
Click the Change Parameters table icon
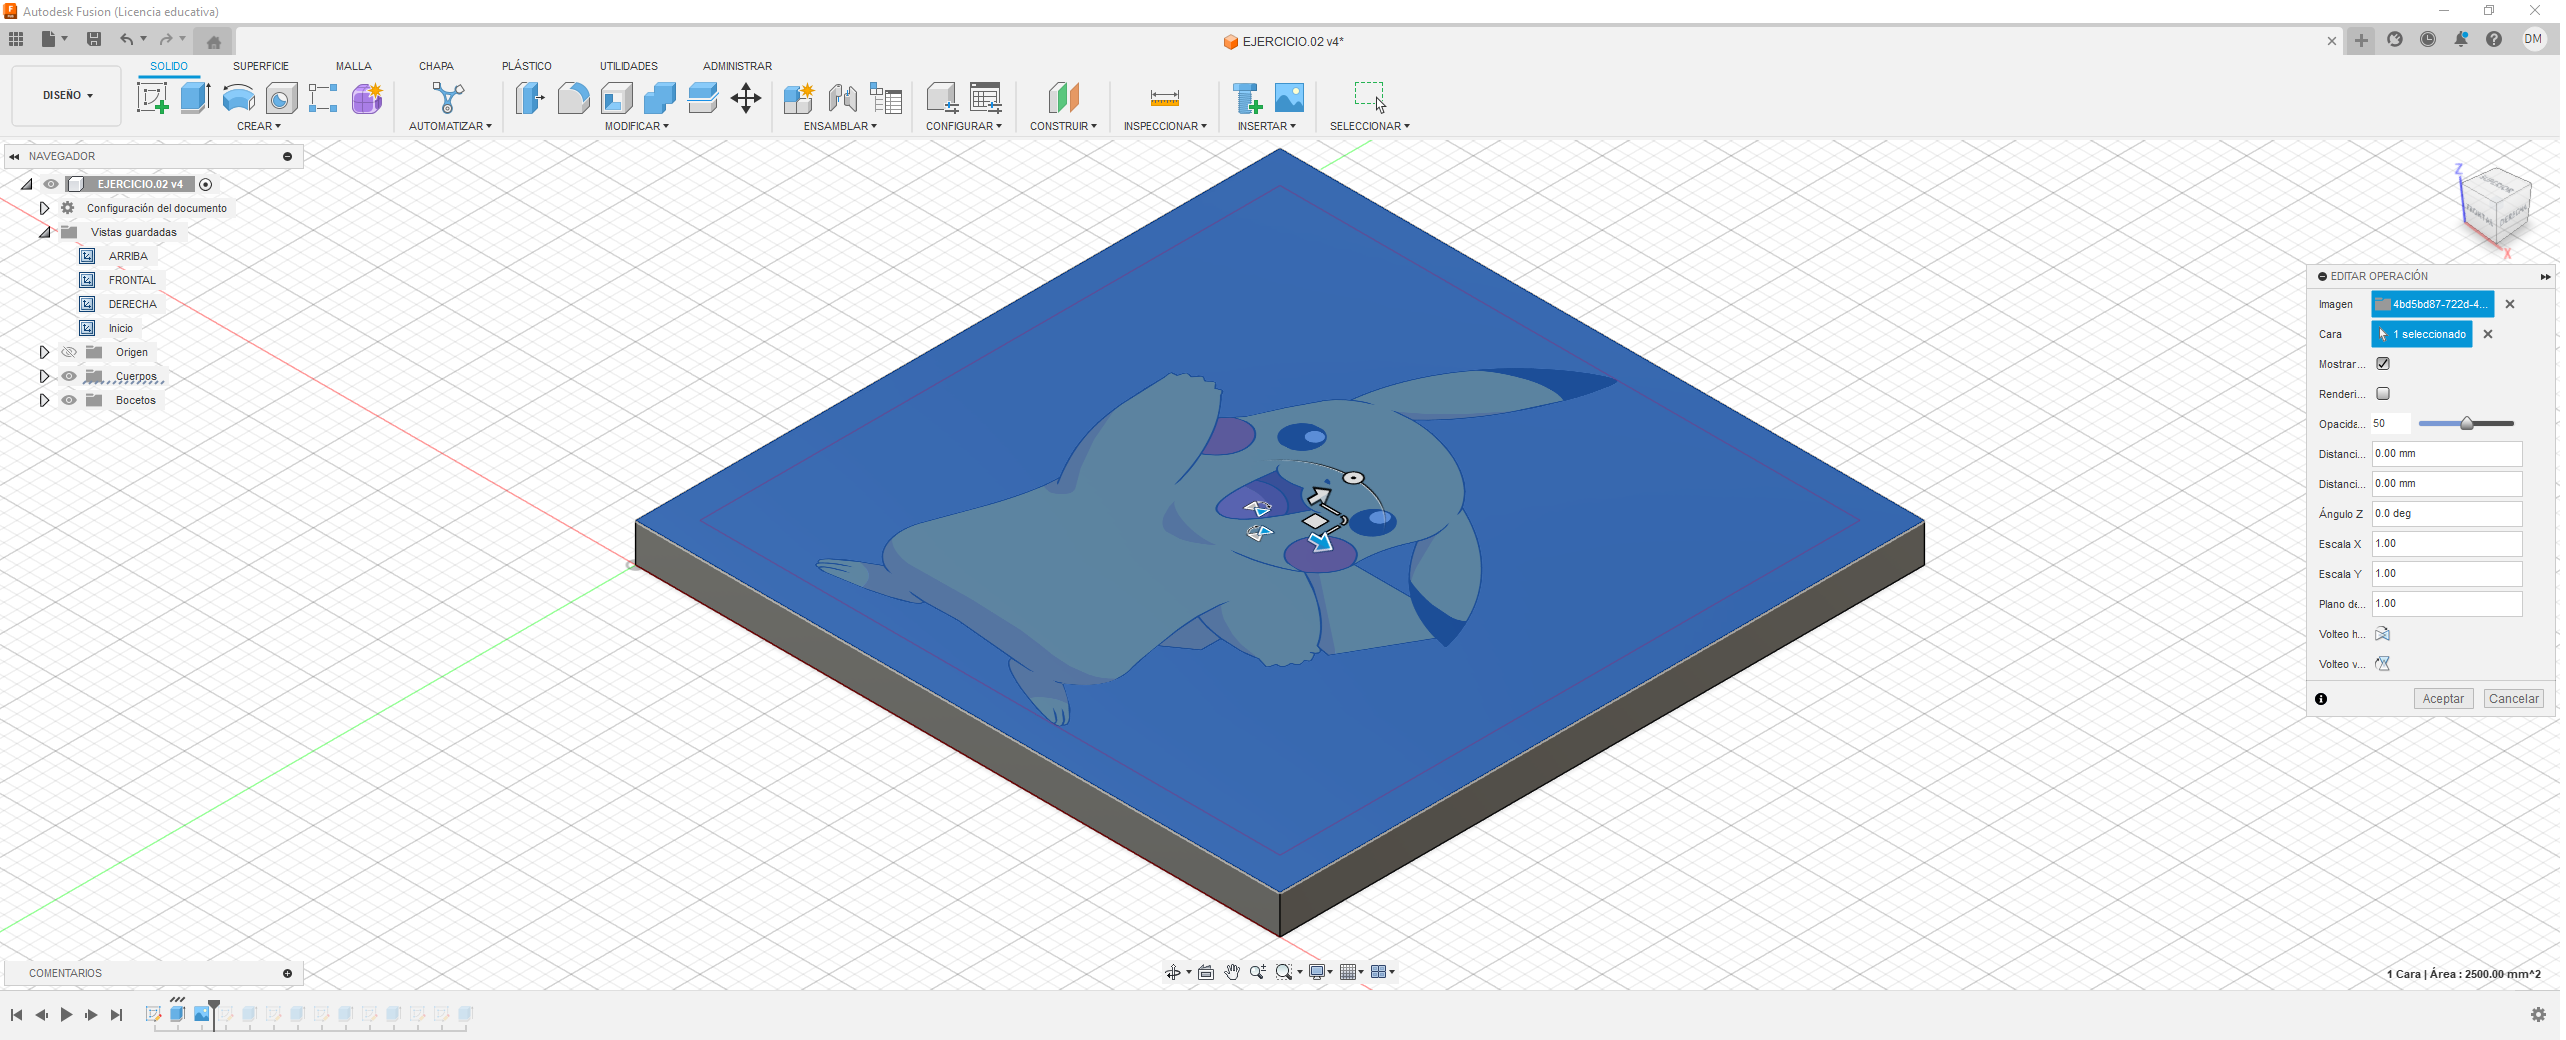point(886,98)
